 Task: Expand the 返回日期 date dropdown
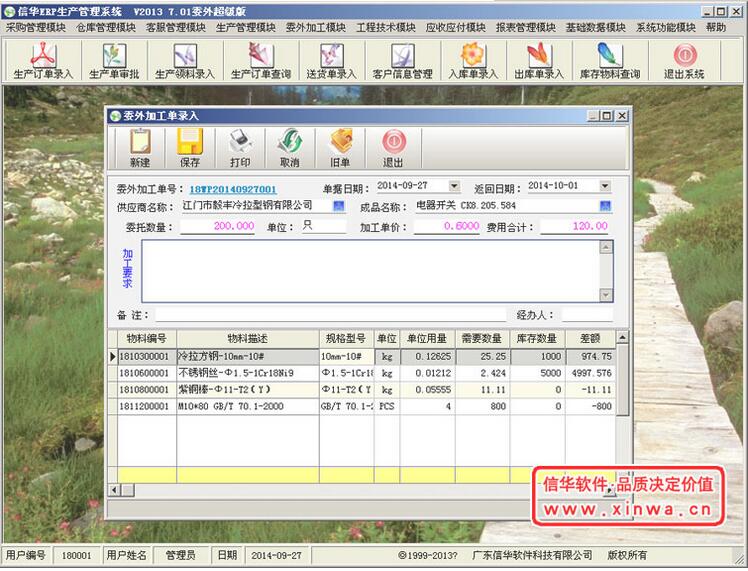pos(605,186)
